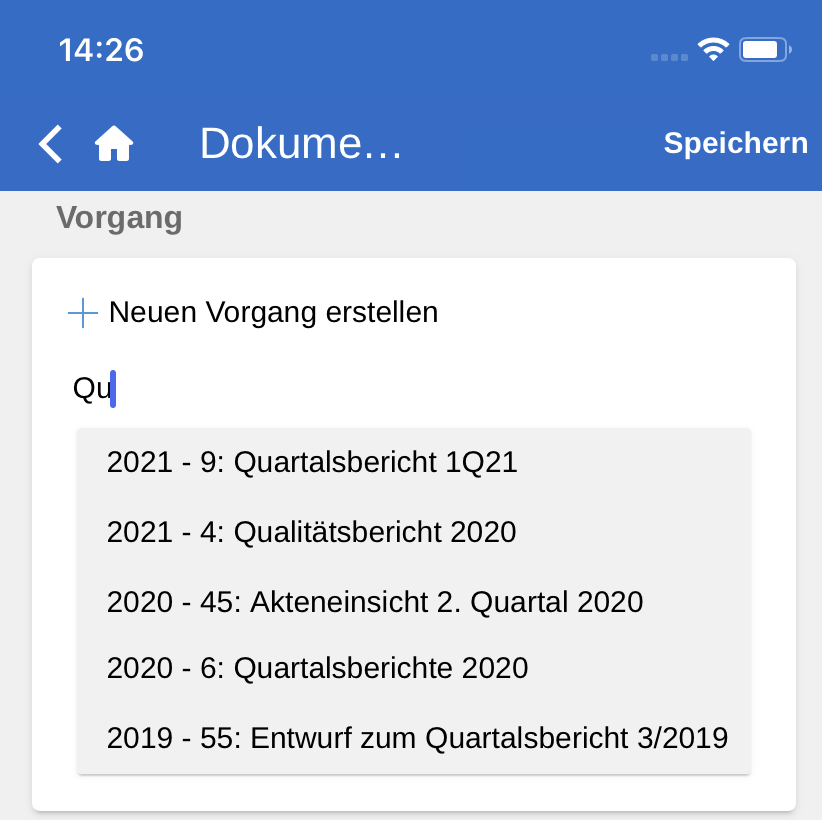The height and width of the screenshot is (820, 822).
Task: Choose '2021 - 4: Qualitätsbericht 2020' suggestion
Action: tap(311, 532)
